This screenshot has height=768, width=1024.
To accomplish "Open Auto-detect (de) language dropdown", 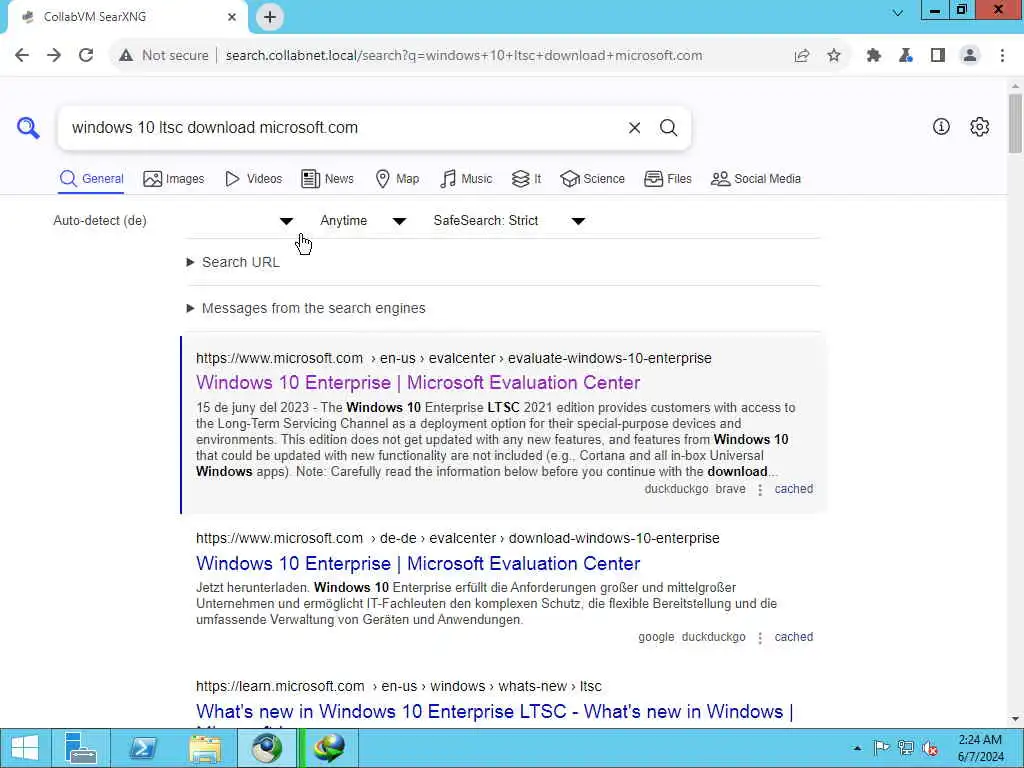I will pyautogui.click(x=174, y=221).
